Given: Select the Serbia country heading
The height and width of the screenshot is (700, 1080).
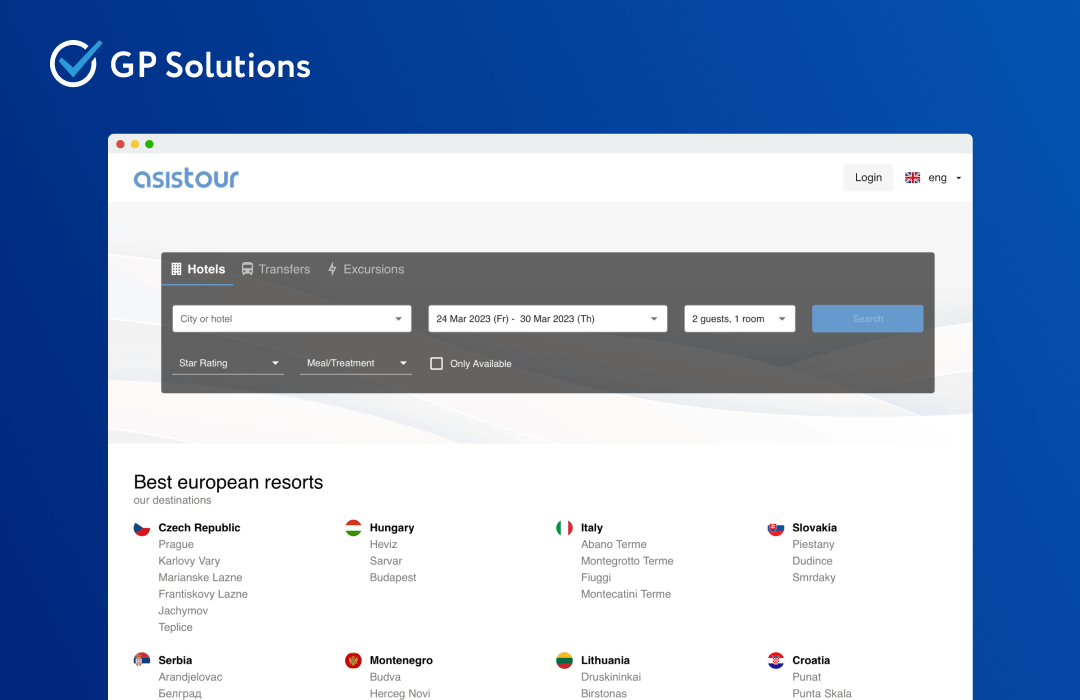Looking at the screenshot, I should pyautogui.click(x=176, y=660).
